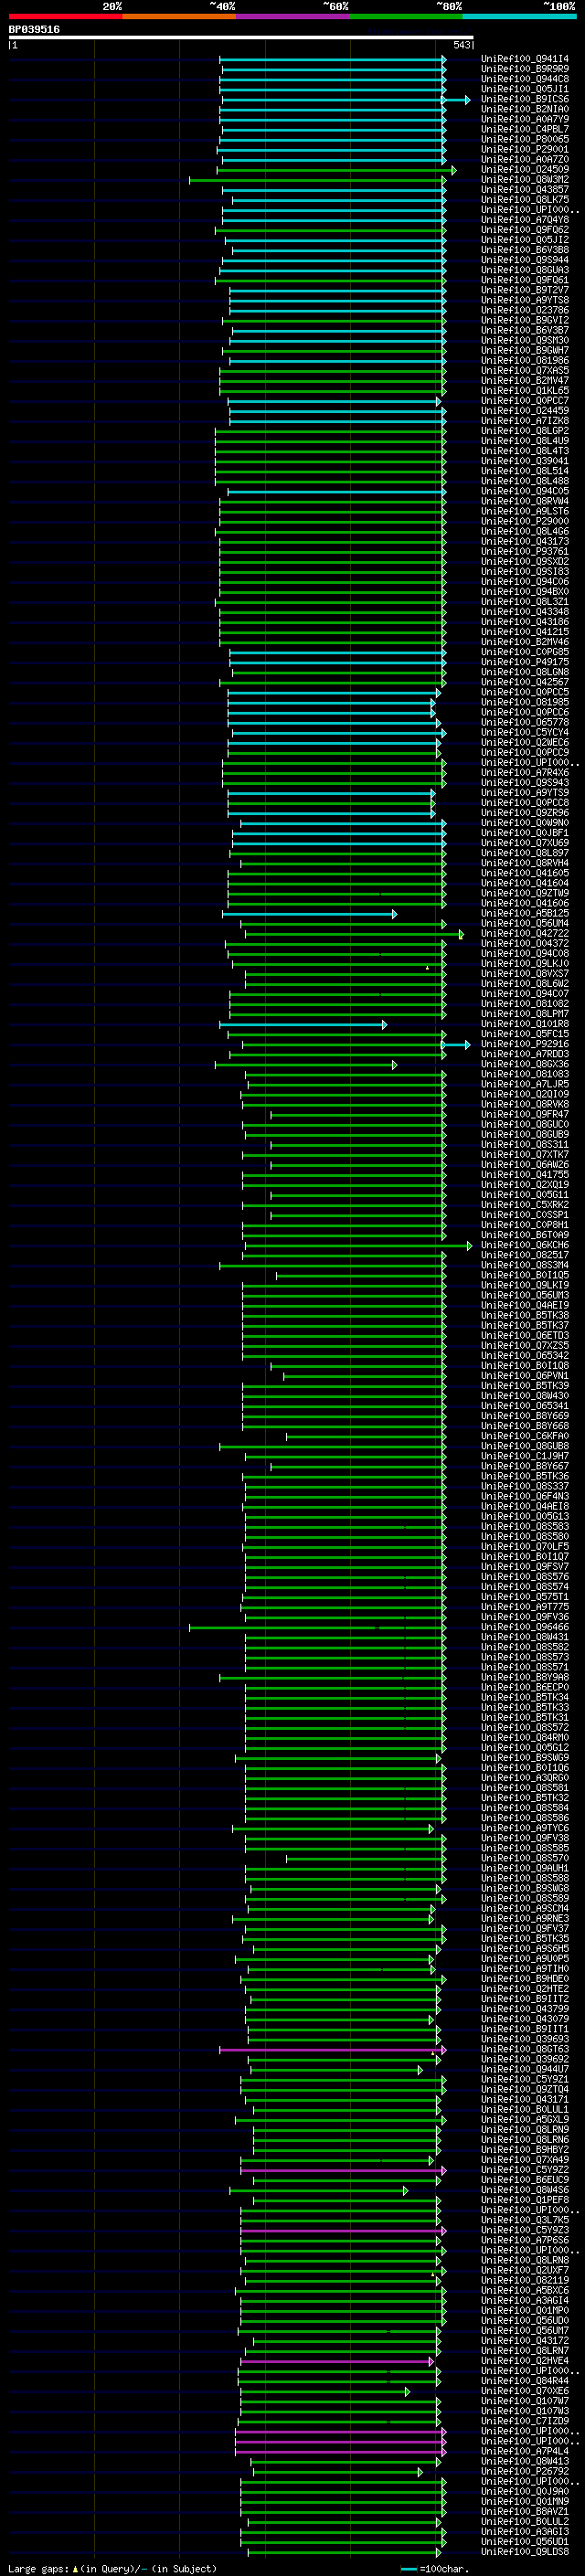The image size is (585, 2576).
Task: Select hit label UniRef100_Q101R8
Action: [525, 1024]
